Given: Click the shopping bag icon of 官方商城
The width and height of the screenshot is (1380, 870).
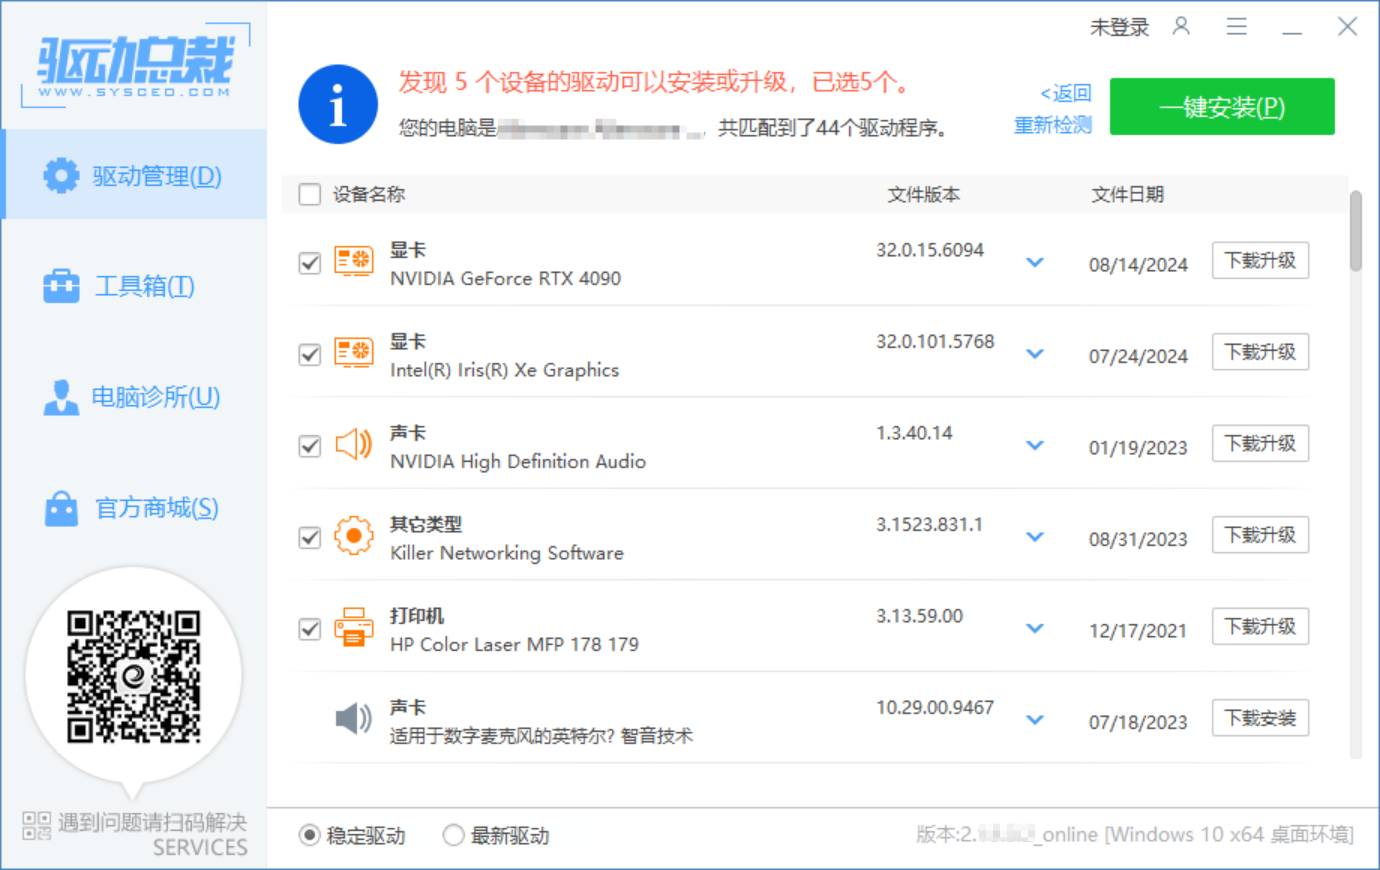Looking at the screenshot, I should (x=61, y=508).
